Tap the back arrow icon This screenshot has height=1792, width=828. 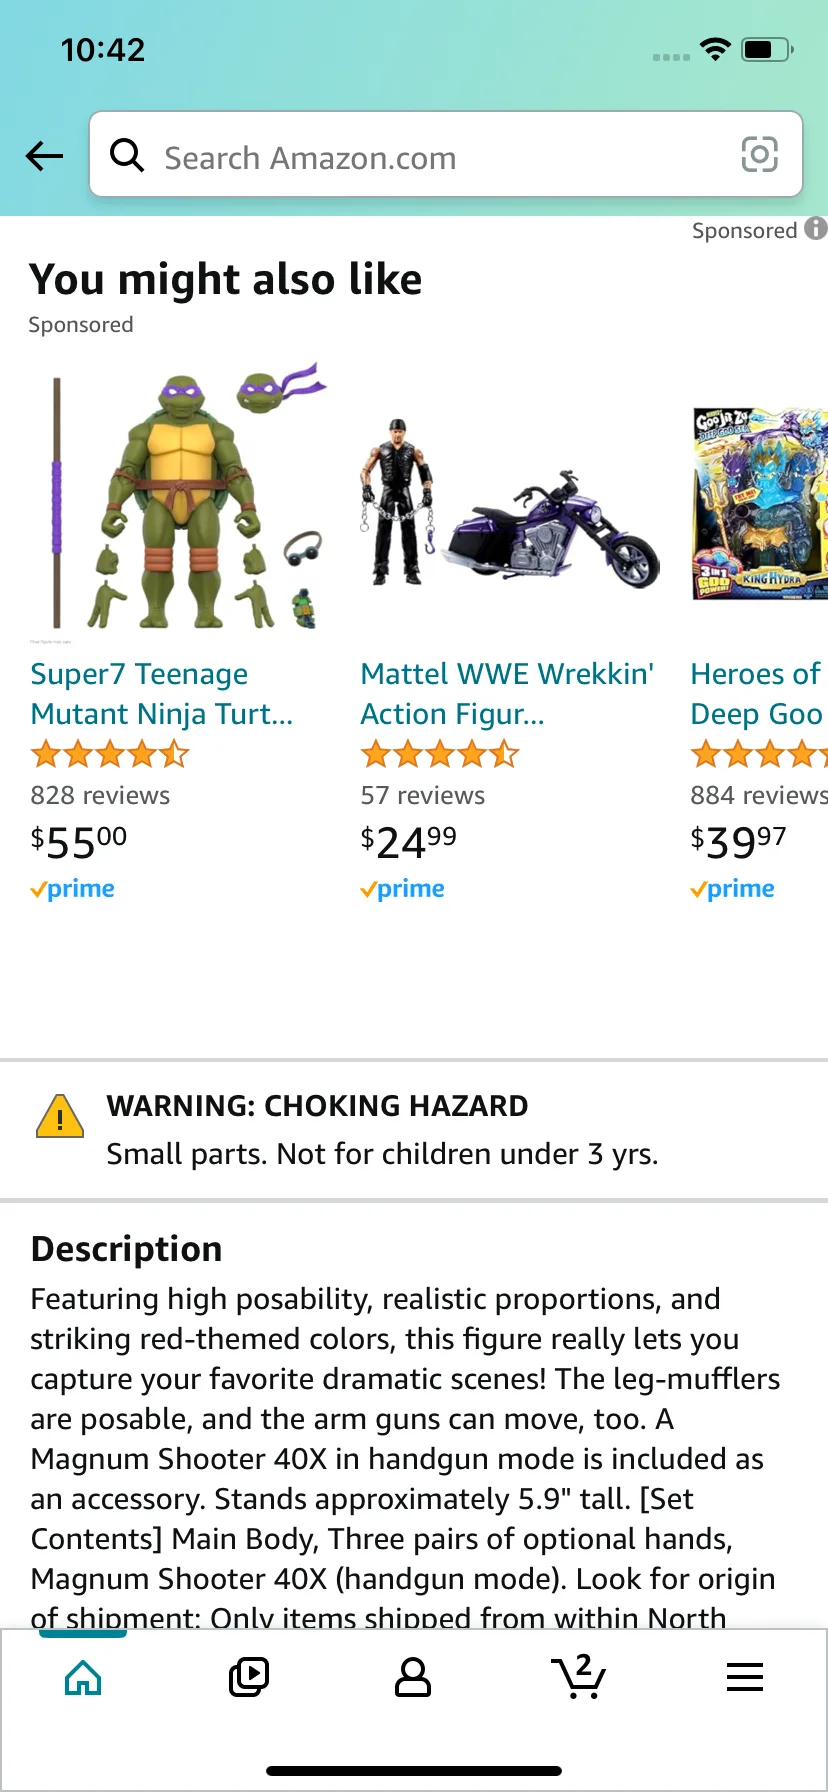(x=44, y=155)
